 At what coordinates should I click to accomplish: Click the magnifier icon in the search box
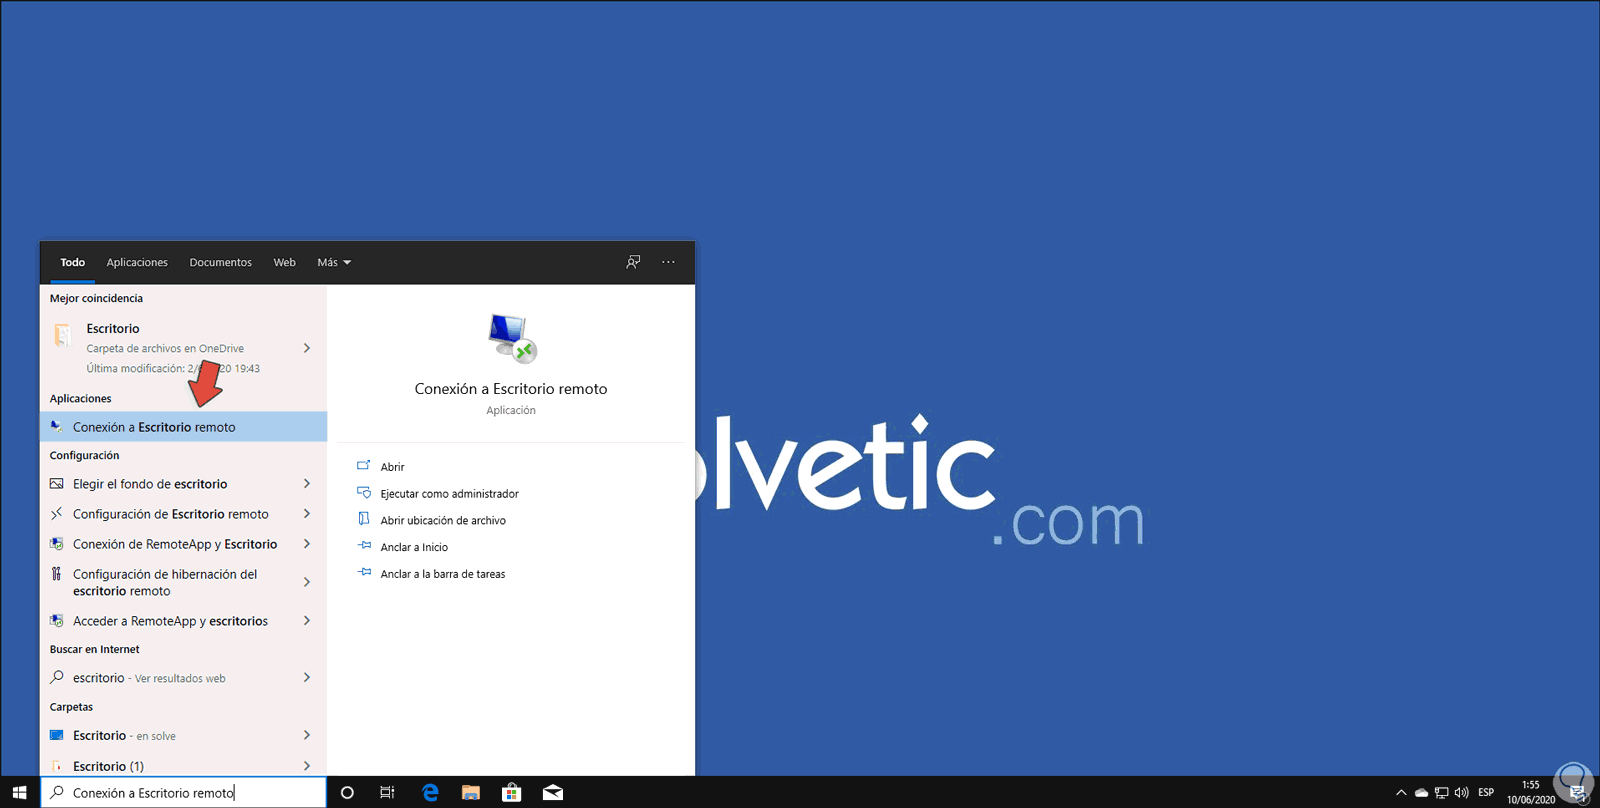tap(57, 793)
